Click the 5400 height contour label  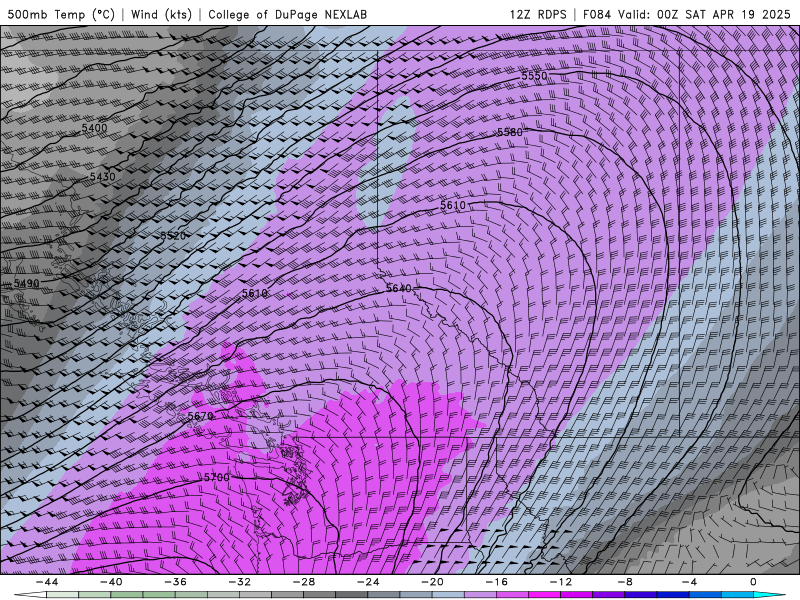(x=94, y=128)
